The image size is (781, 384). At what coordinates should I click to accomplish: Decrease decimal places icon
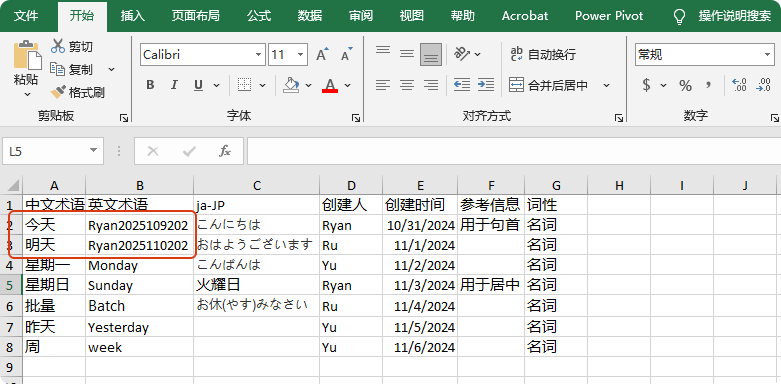763,85
